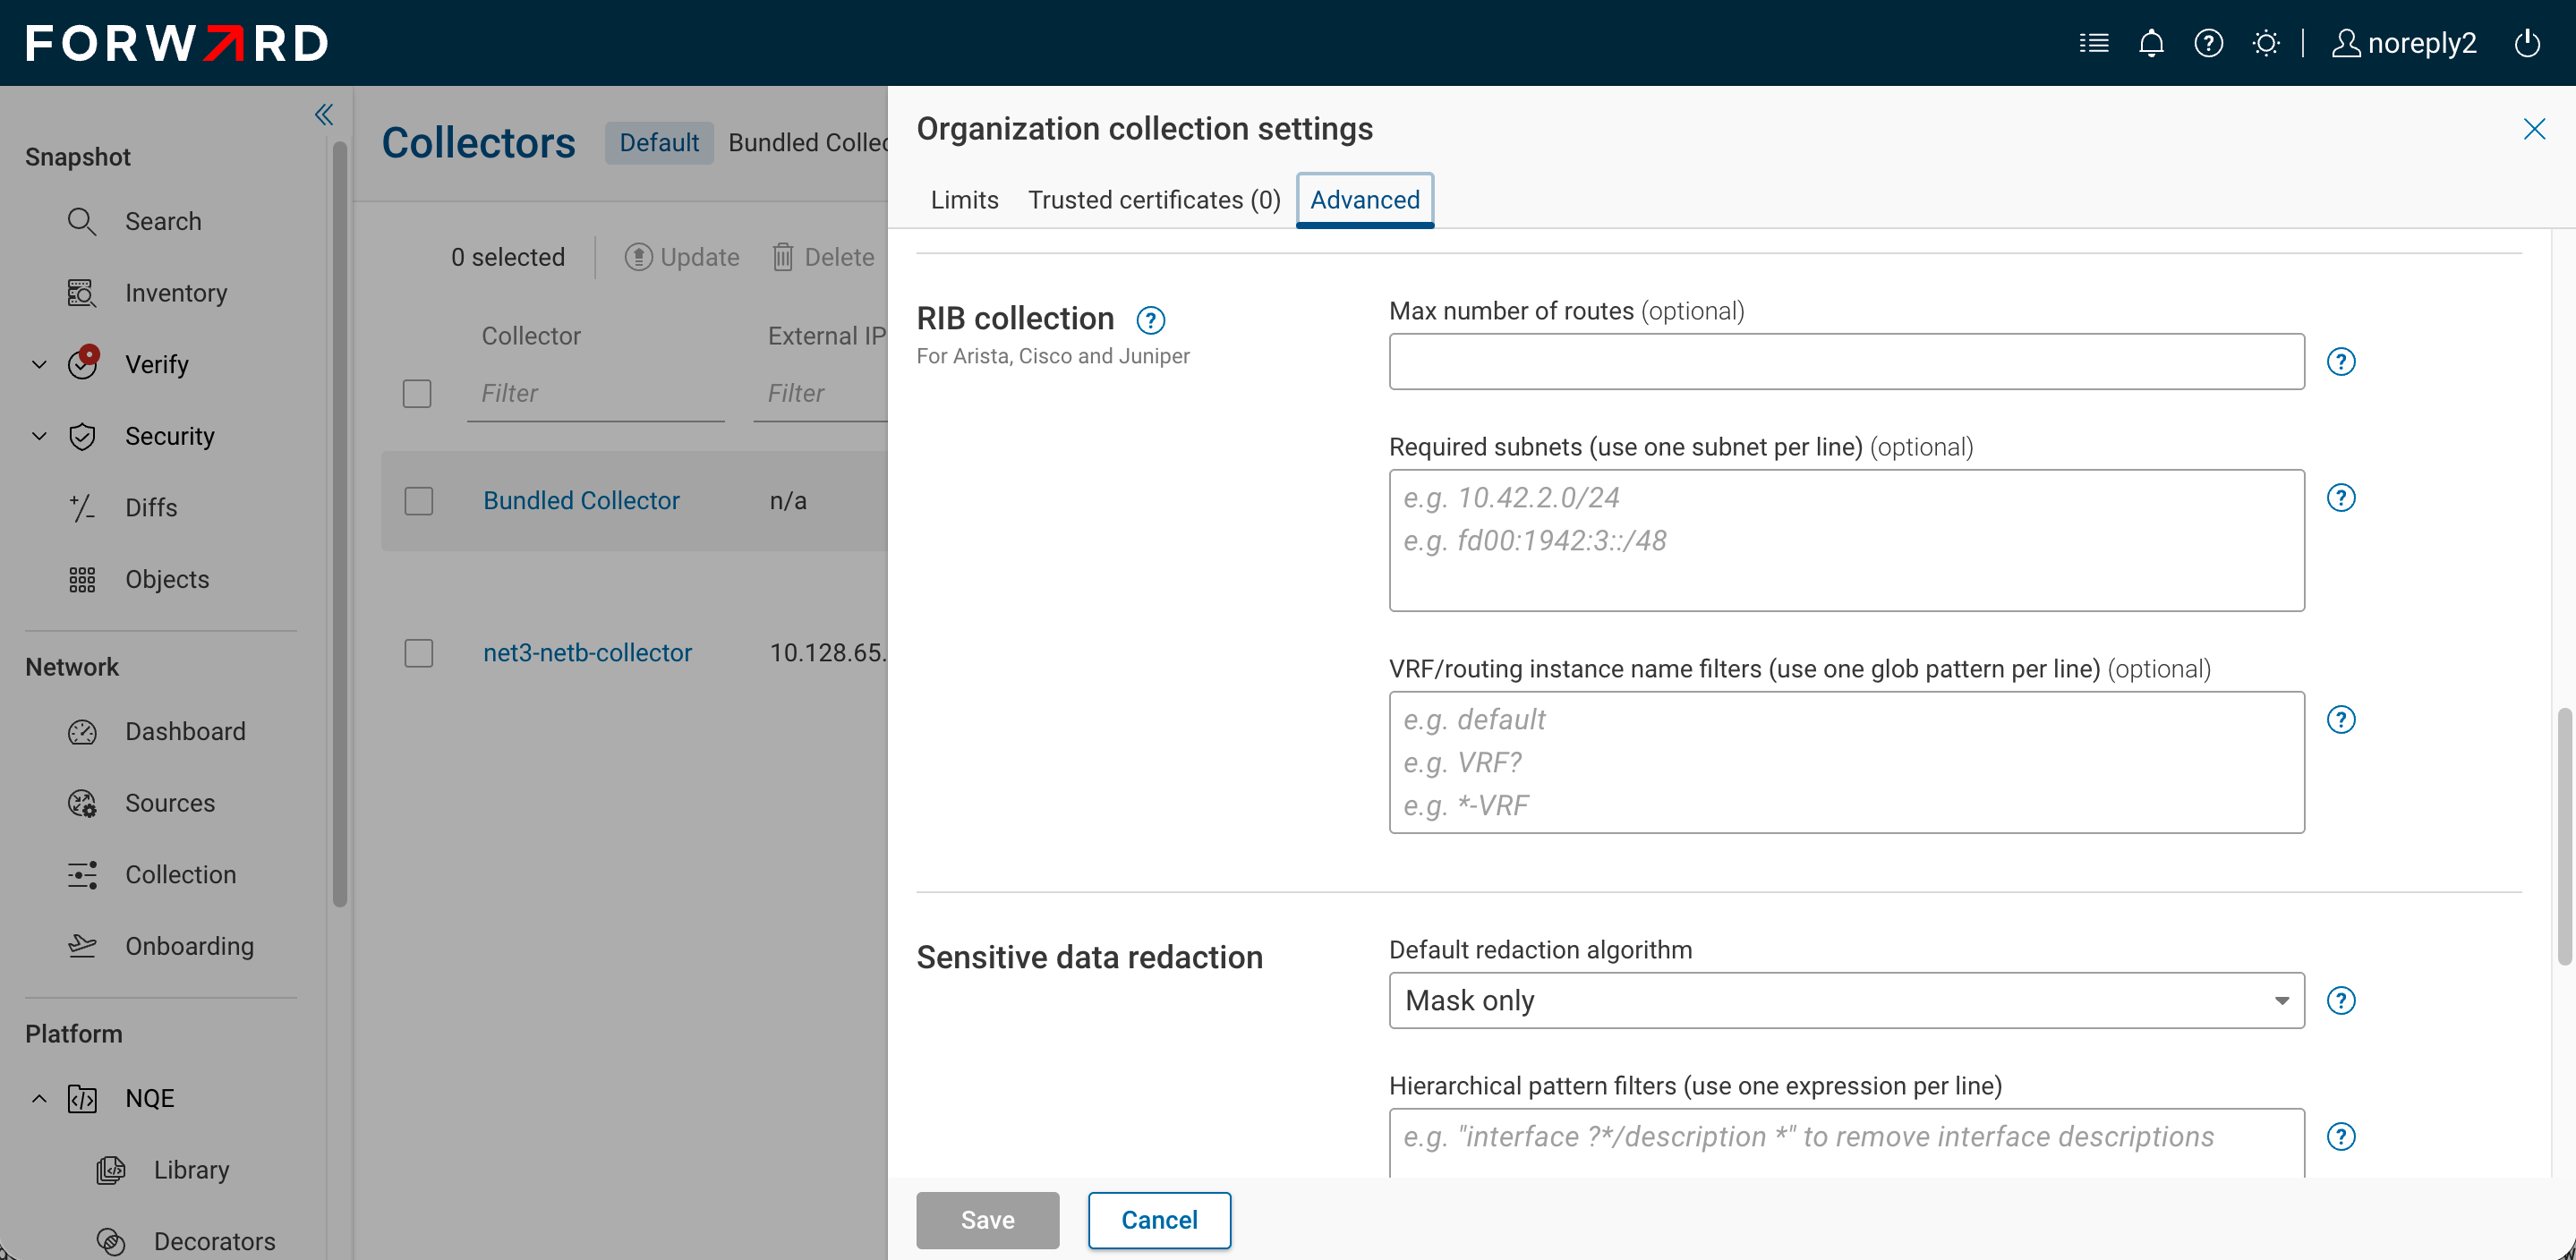Close the Organization collection settings panel

point(2534,129)
